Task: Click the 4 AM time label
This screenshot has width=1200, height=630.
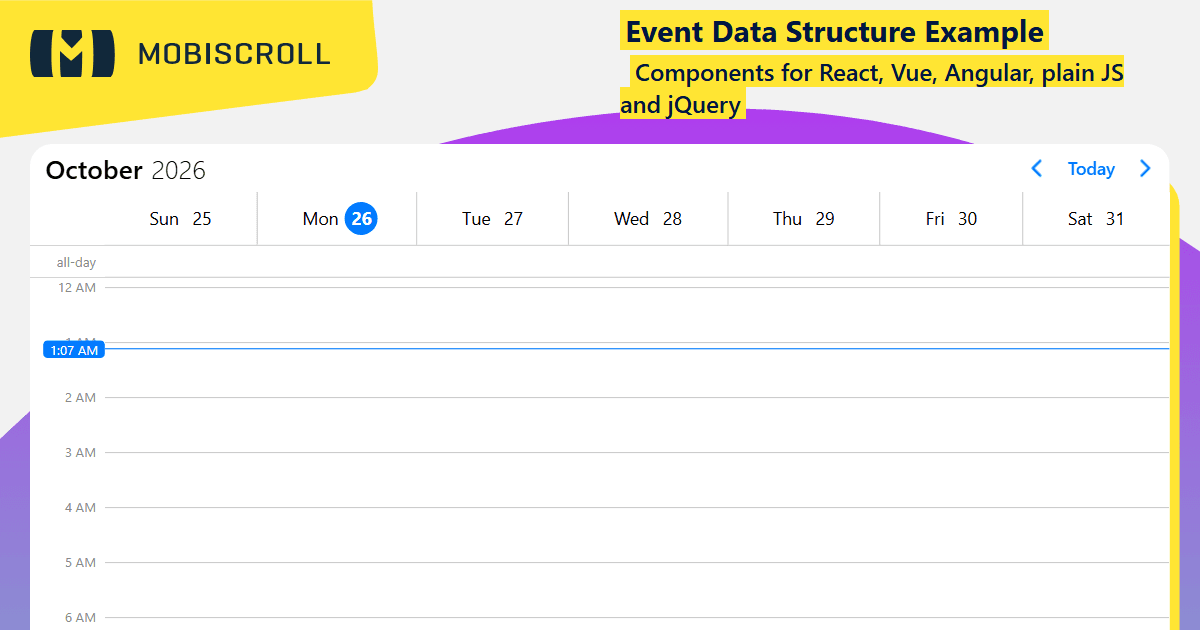Action: pos(80,507)
